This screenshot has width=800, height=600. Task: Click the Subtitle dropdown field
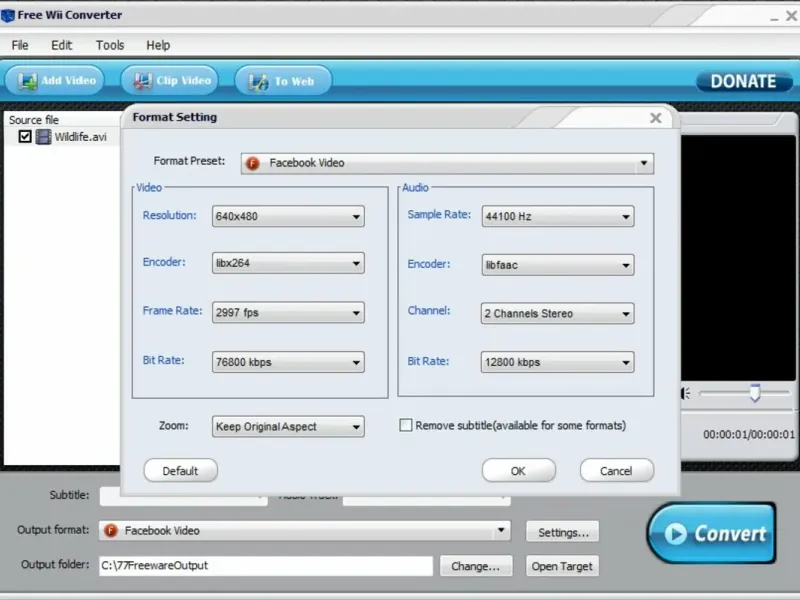click(184, 496)
